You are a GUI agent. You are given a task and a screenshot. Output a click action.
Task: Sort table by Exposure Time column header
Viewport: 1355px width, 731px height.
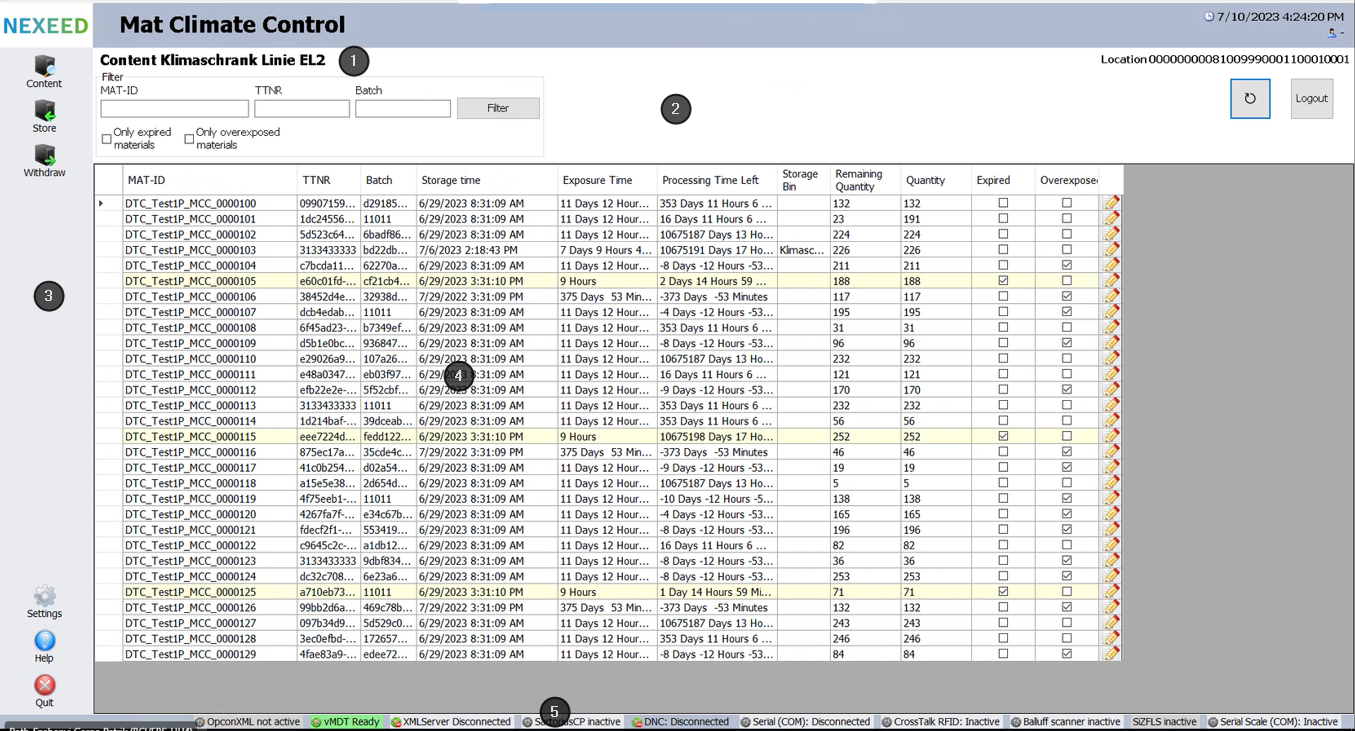tap(607, 180)
